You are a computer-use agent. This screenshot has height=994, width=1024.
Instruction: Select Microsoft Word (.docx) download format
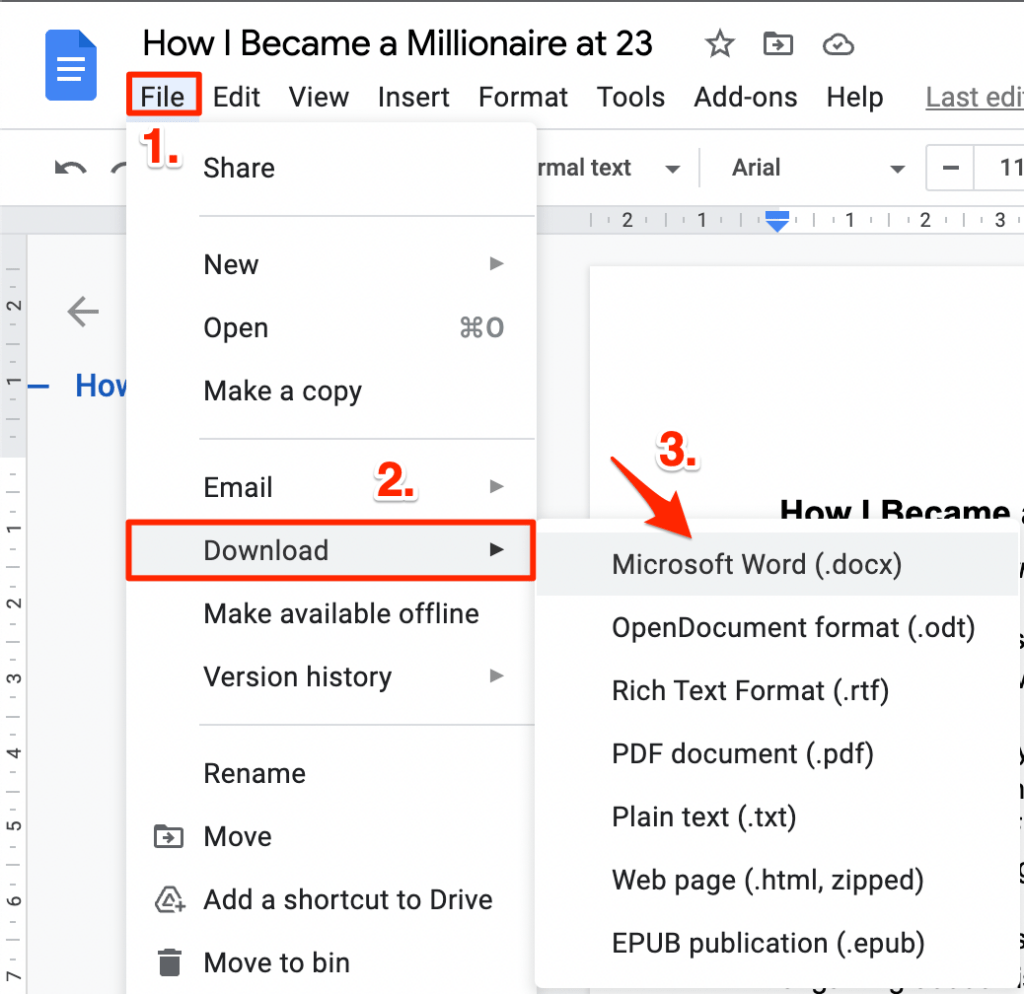click(756, 564)
